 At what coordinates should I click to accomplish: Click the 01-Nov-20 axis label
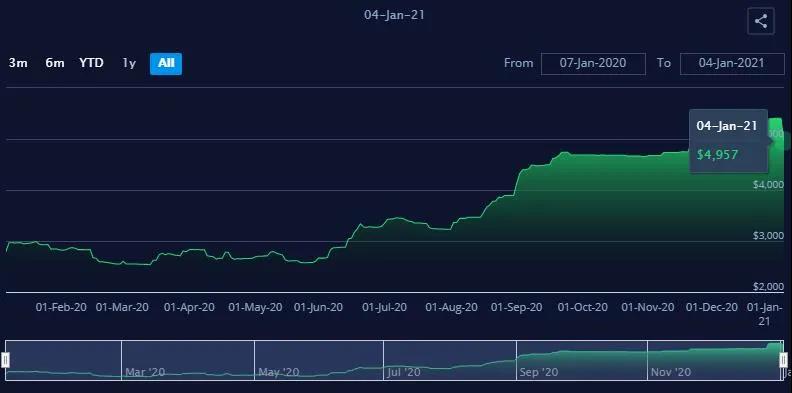pyautogui.click(x=648, y=307)
